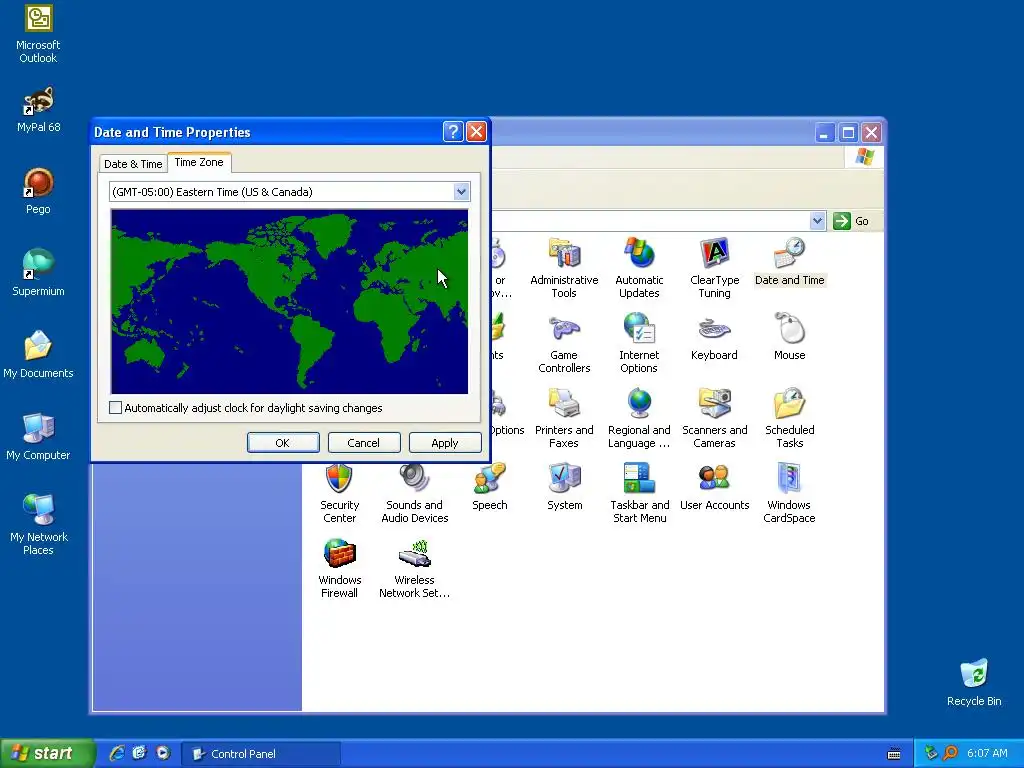Click the world map time zone image
The height and width of the screenshot is (768, 1024).
(x=289, y=301)
